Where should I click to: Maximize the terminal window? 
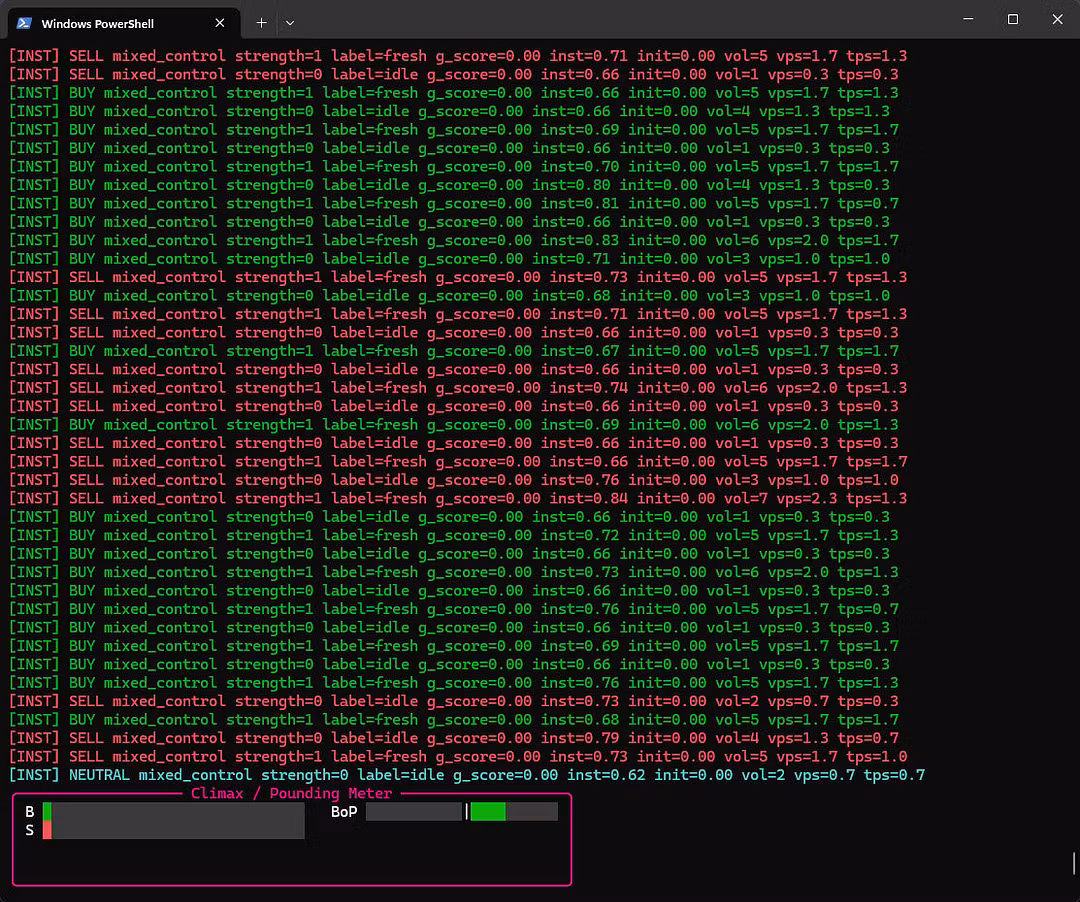1013,19
